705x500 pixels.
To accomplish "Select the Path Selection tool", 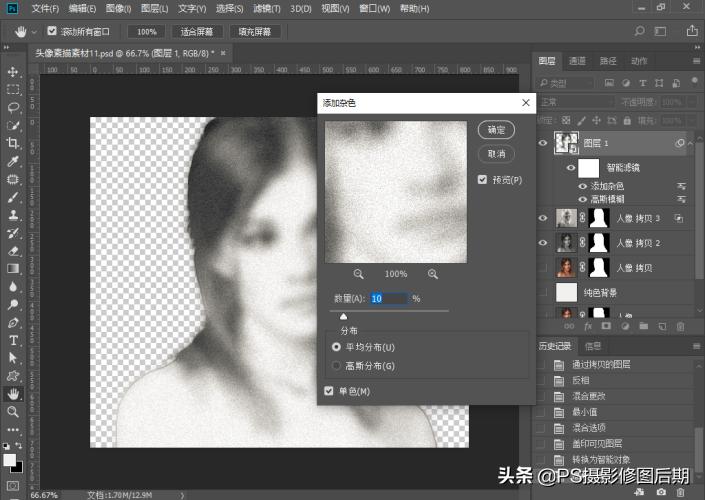I will click(x=13, y=358).
